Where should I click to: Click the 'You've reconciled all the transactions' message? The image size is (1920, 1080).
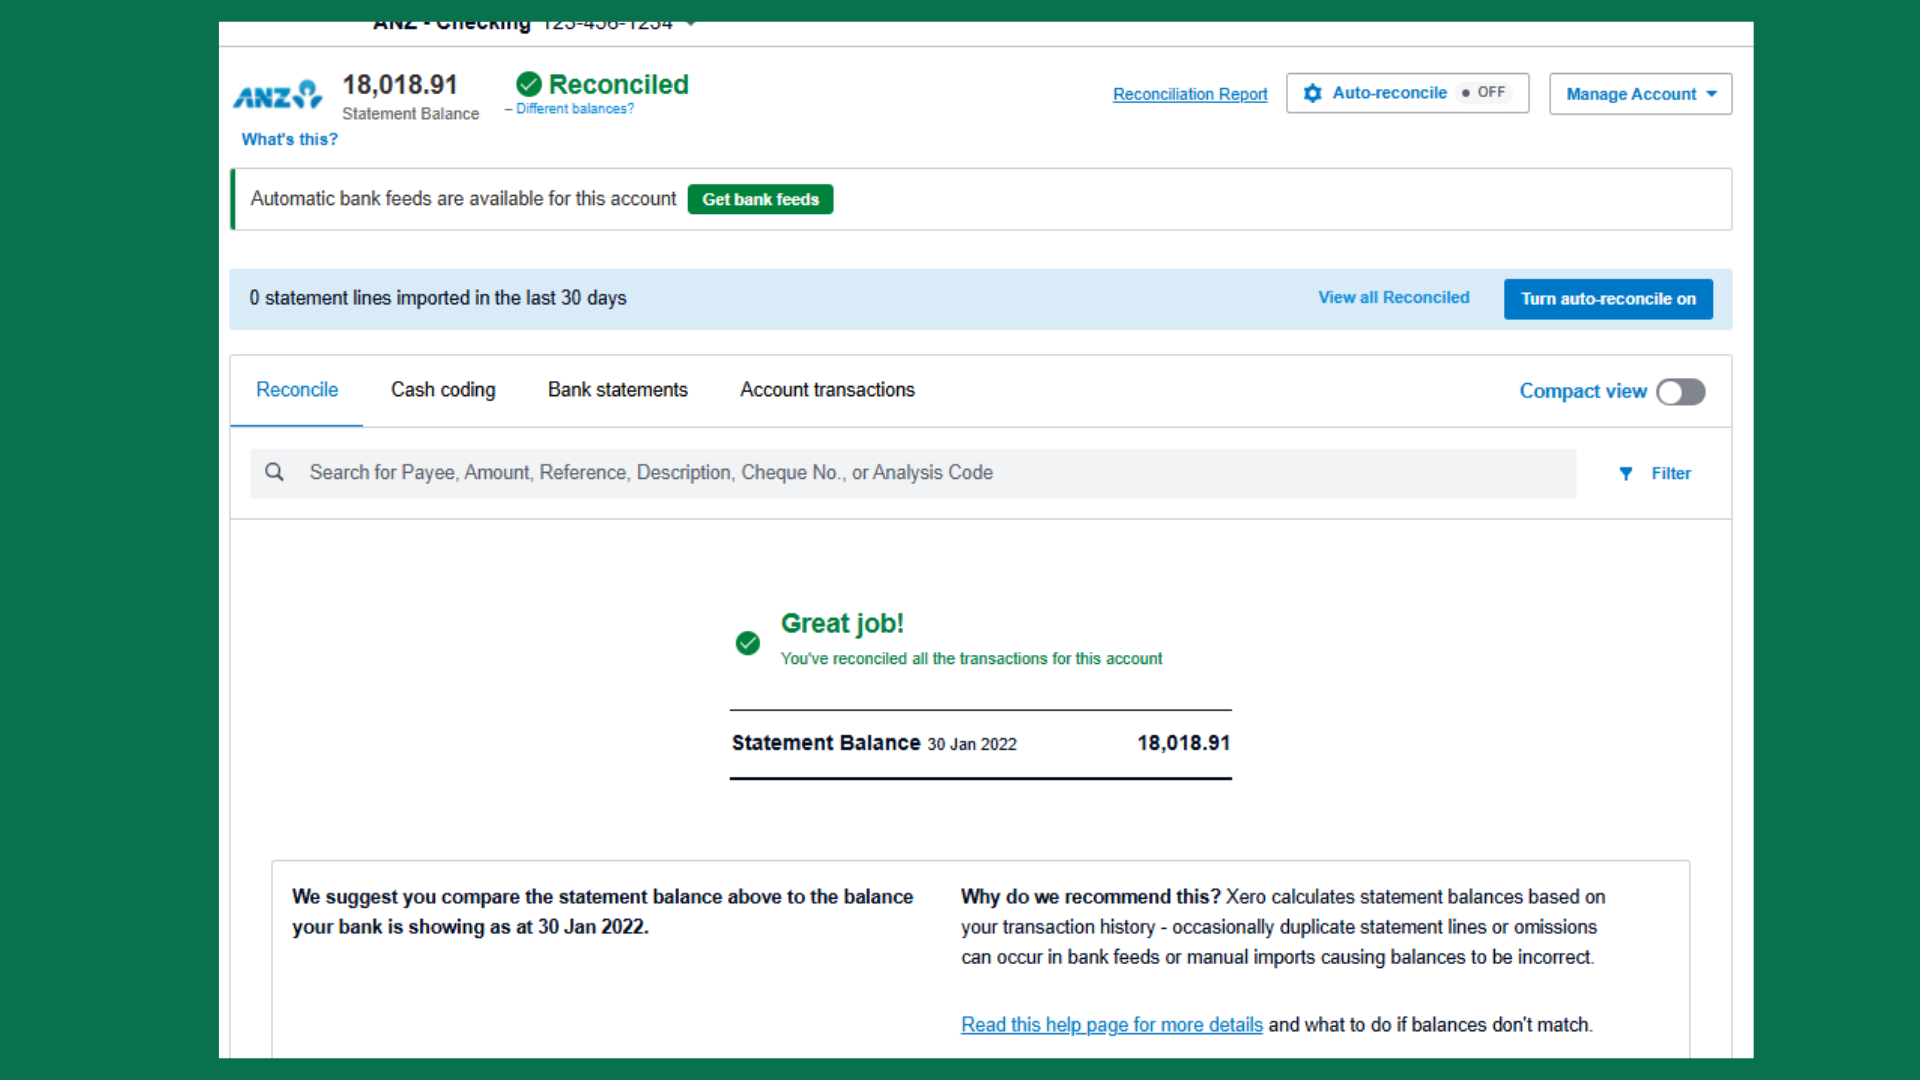[971, 659]
